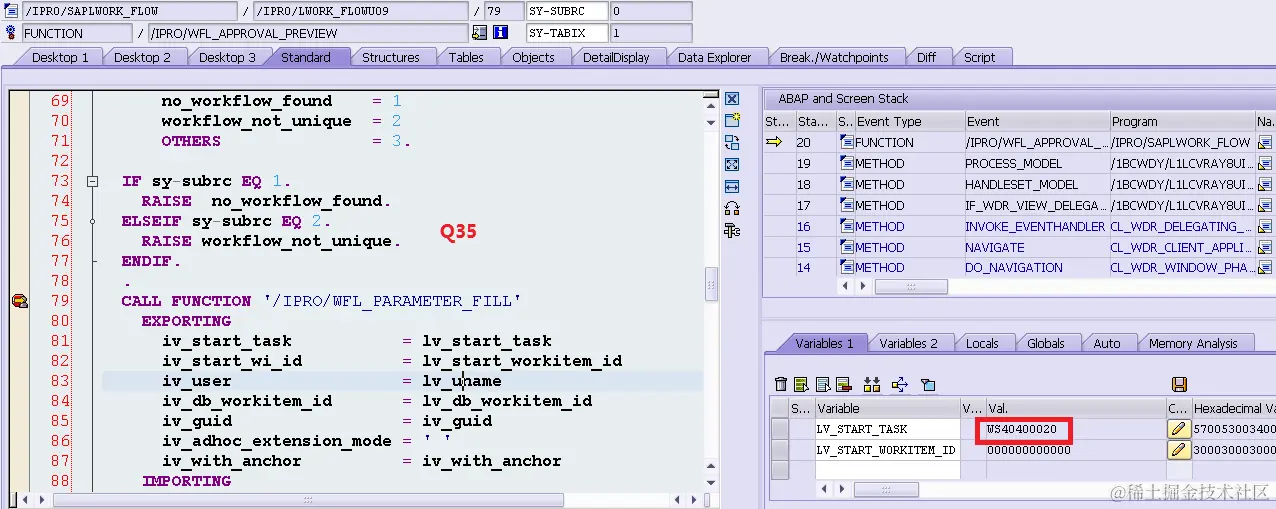Click the blue arrows icon in Variables toolbar

coord(899,384)
